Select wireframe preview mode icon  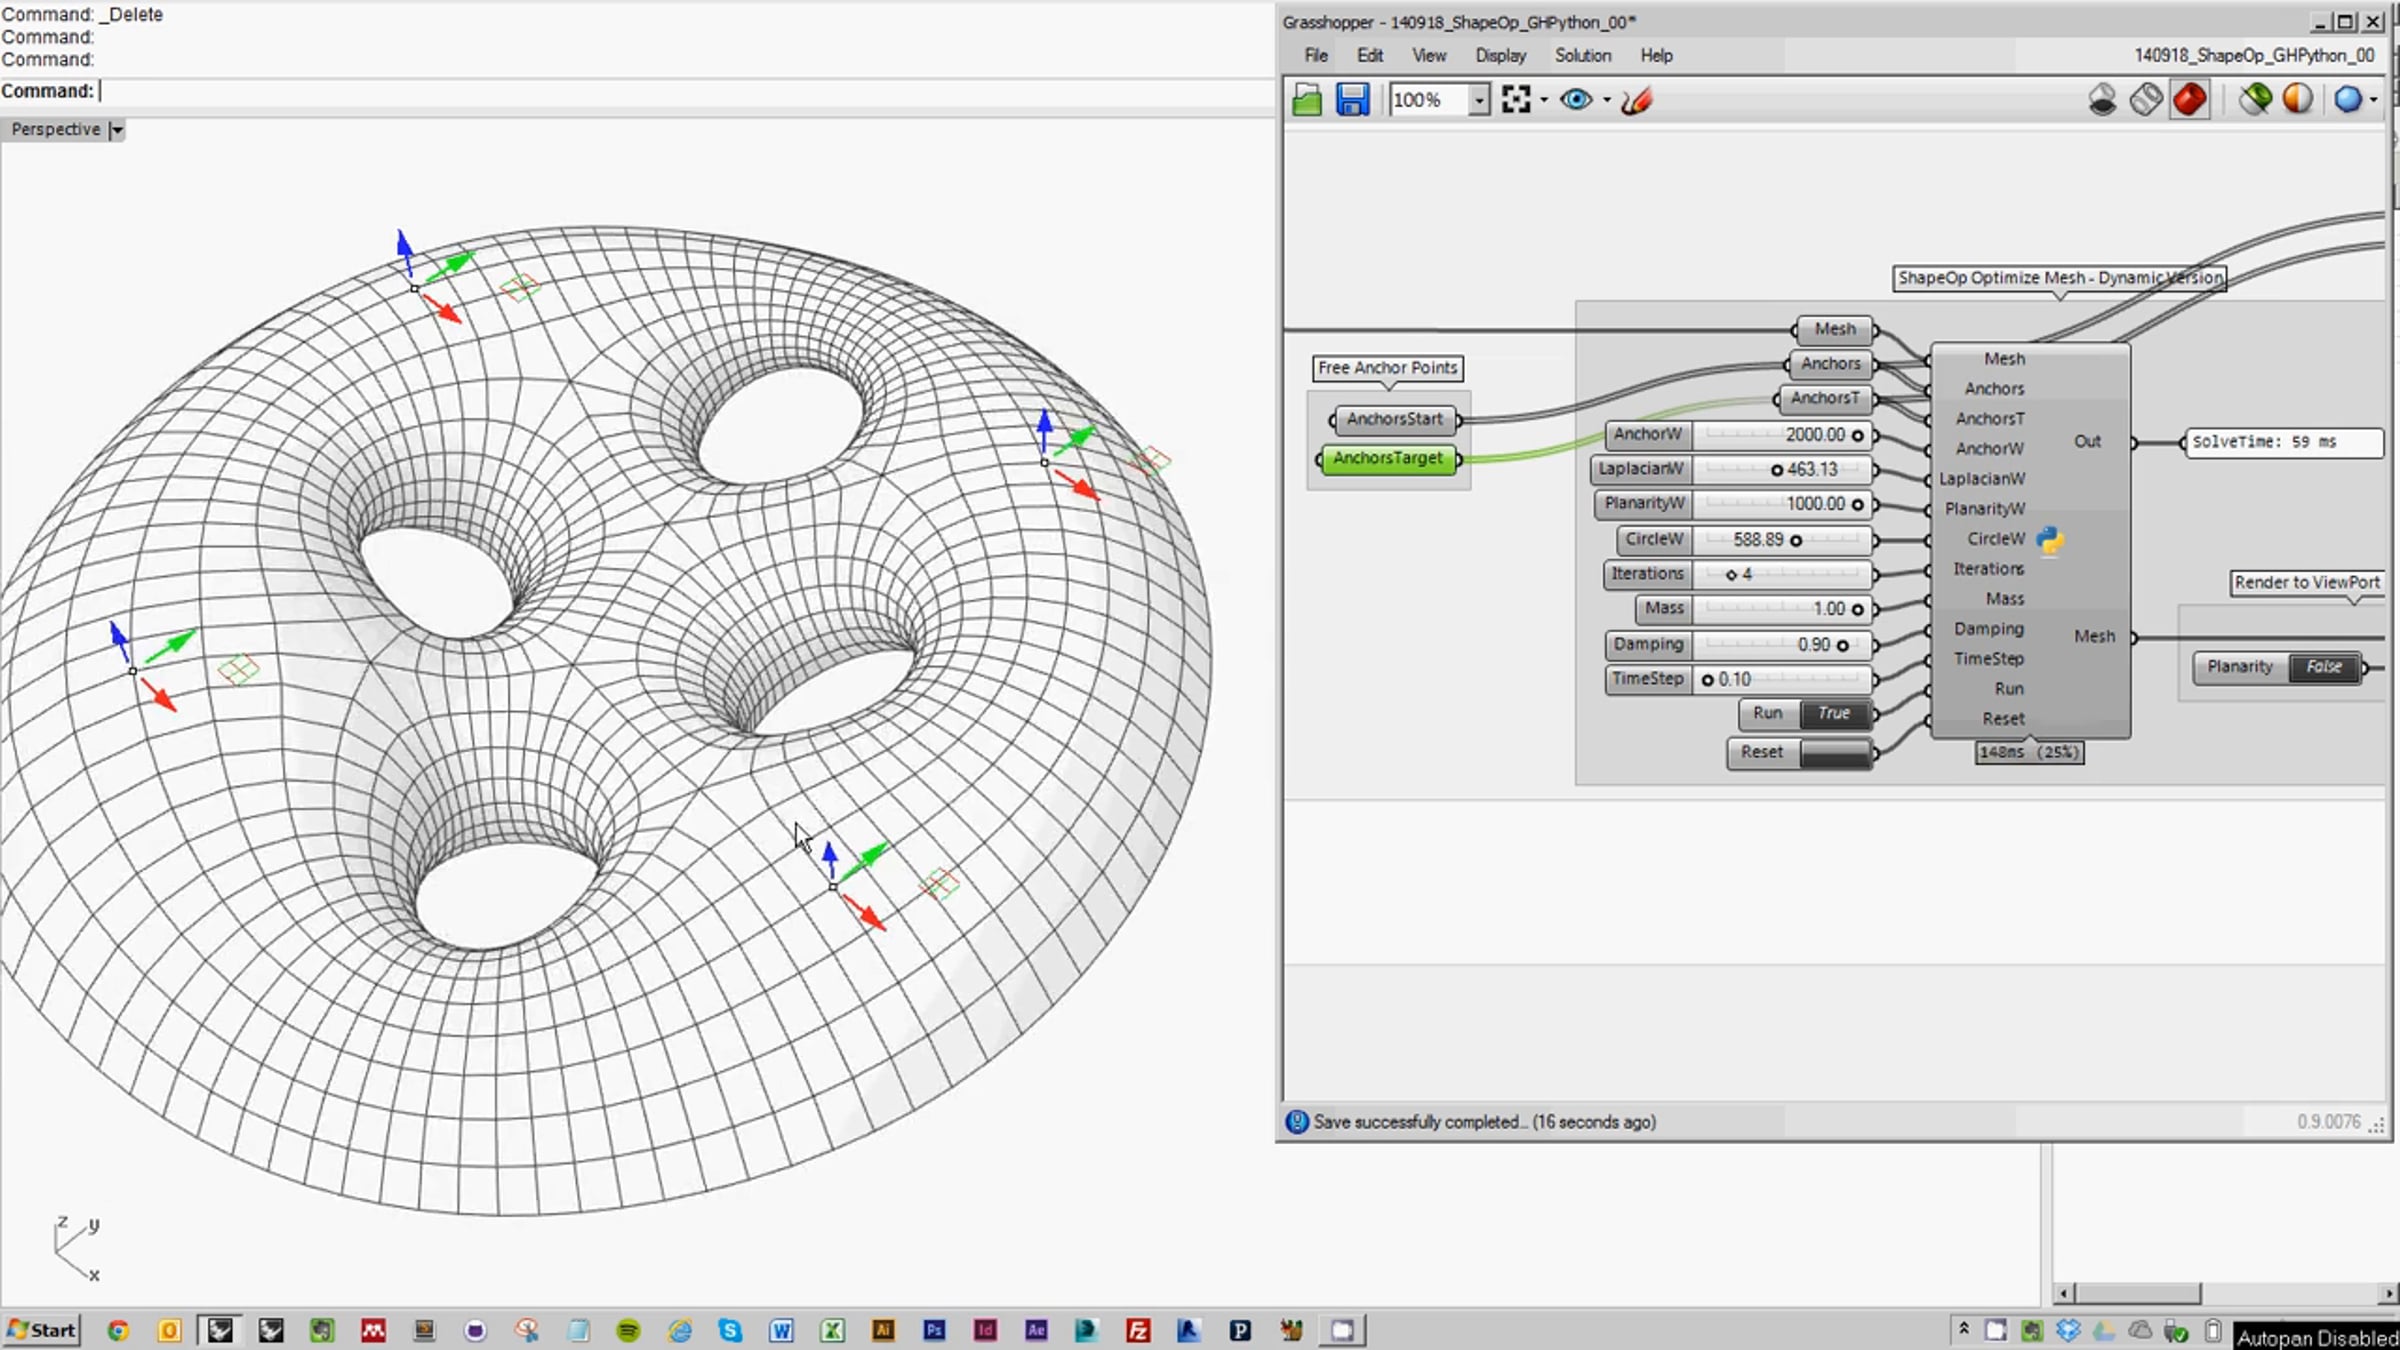(2146, 100)
